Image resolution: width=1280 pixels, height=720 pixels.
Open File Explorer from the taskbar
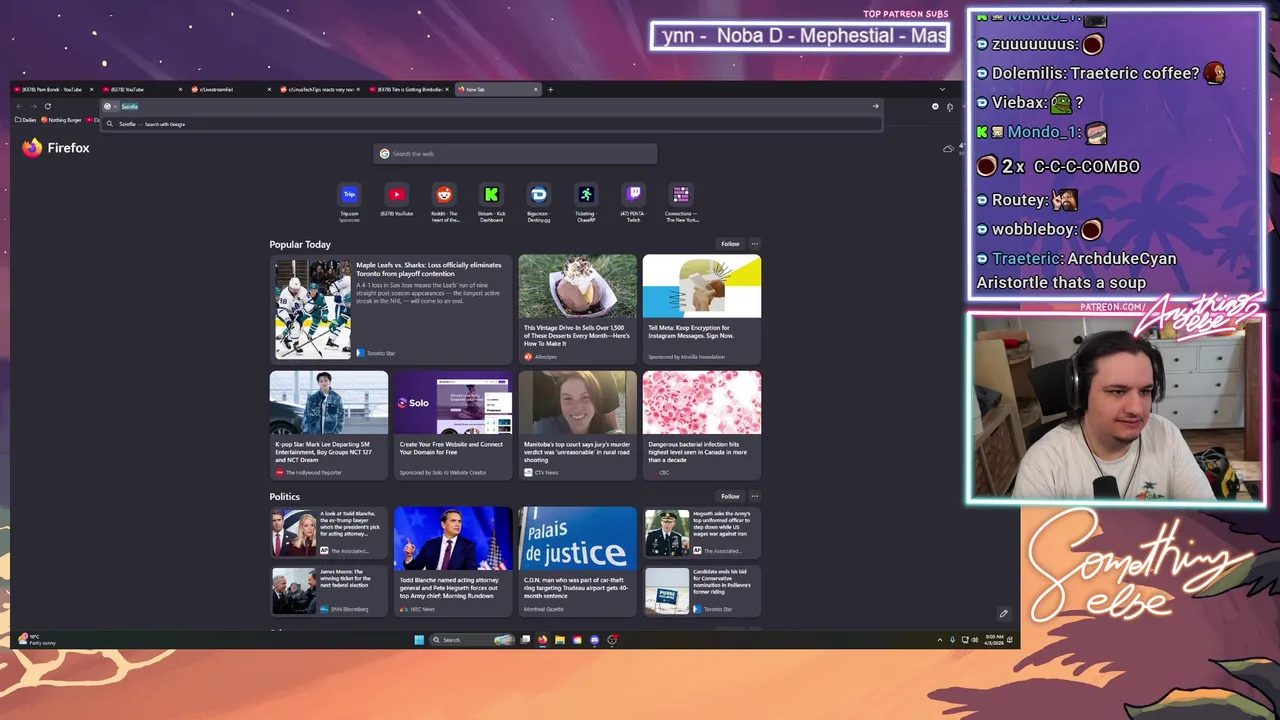pyautogui.click(x=560, y=640)
